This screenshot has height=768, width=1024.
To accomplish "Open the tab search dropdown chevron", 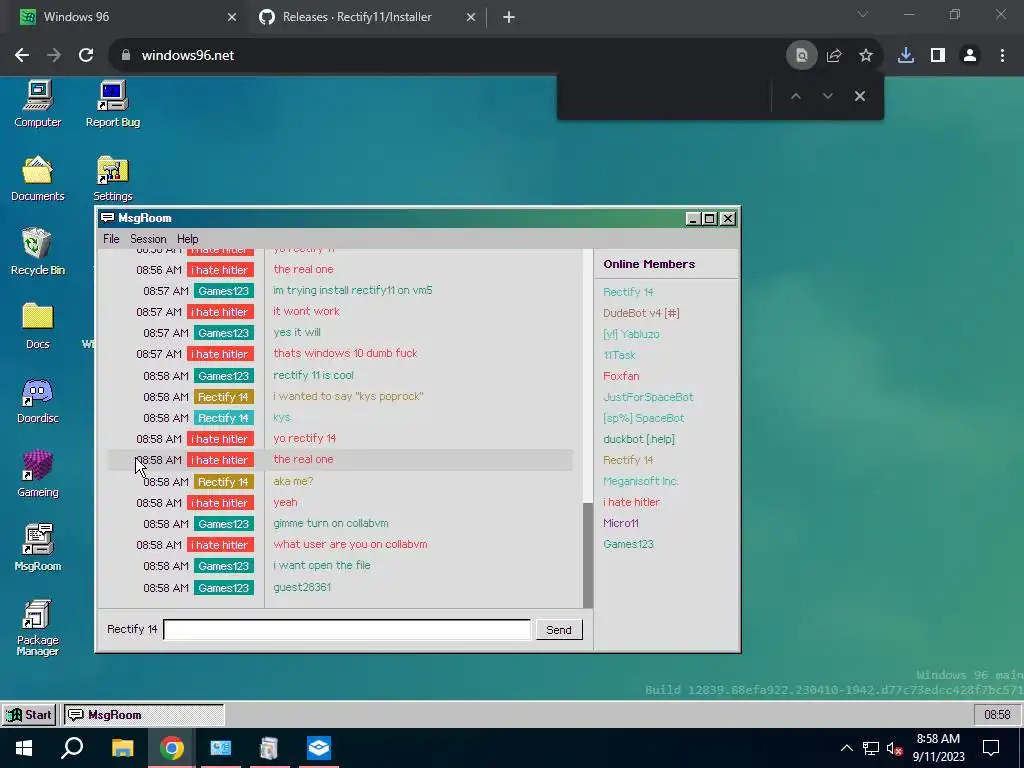I will pyautogui.click(x=863, y=14).
